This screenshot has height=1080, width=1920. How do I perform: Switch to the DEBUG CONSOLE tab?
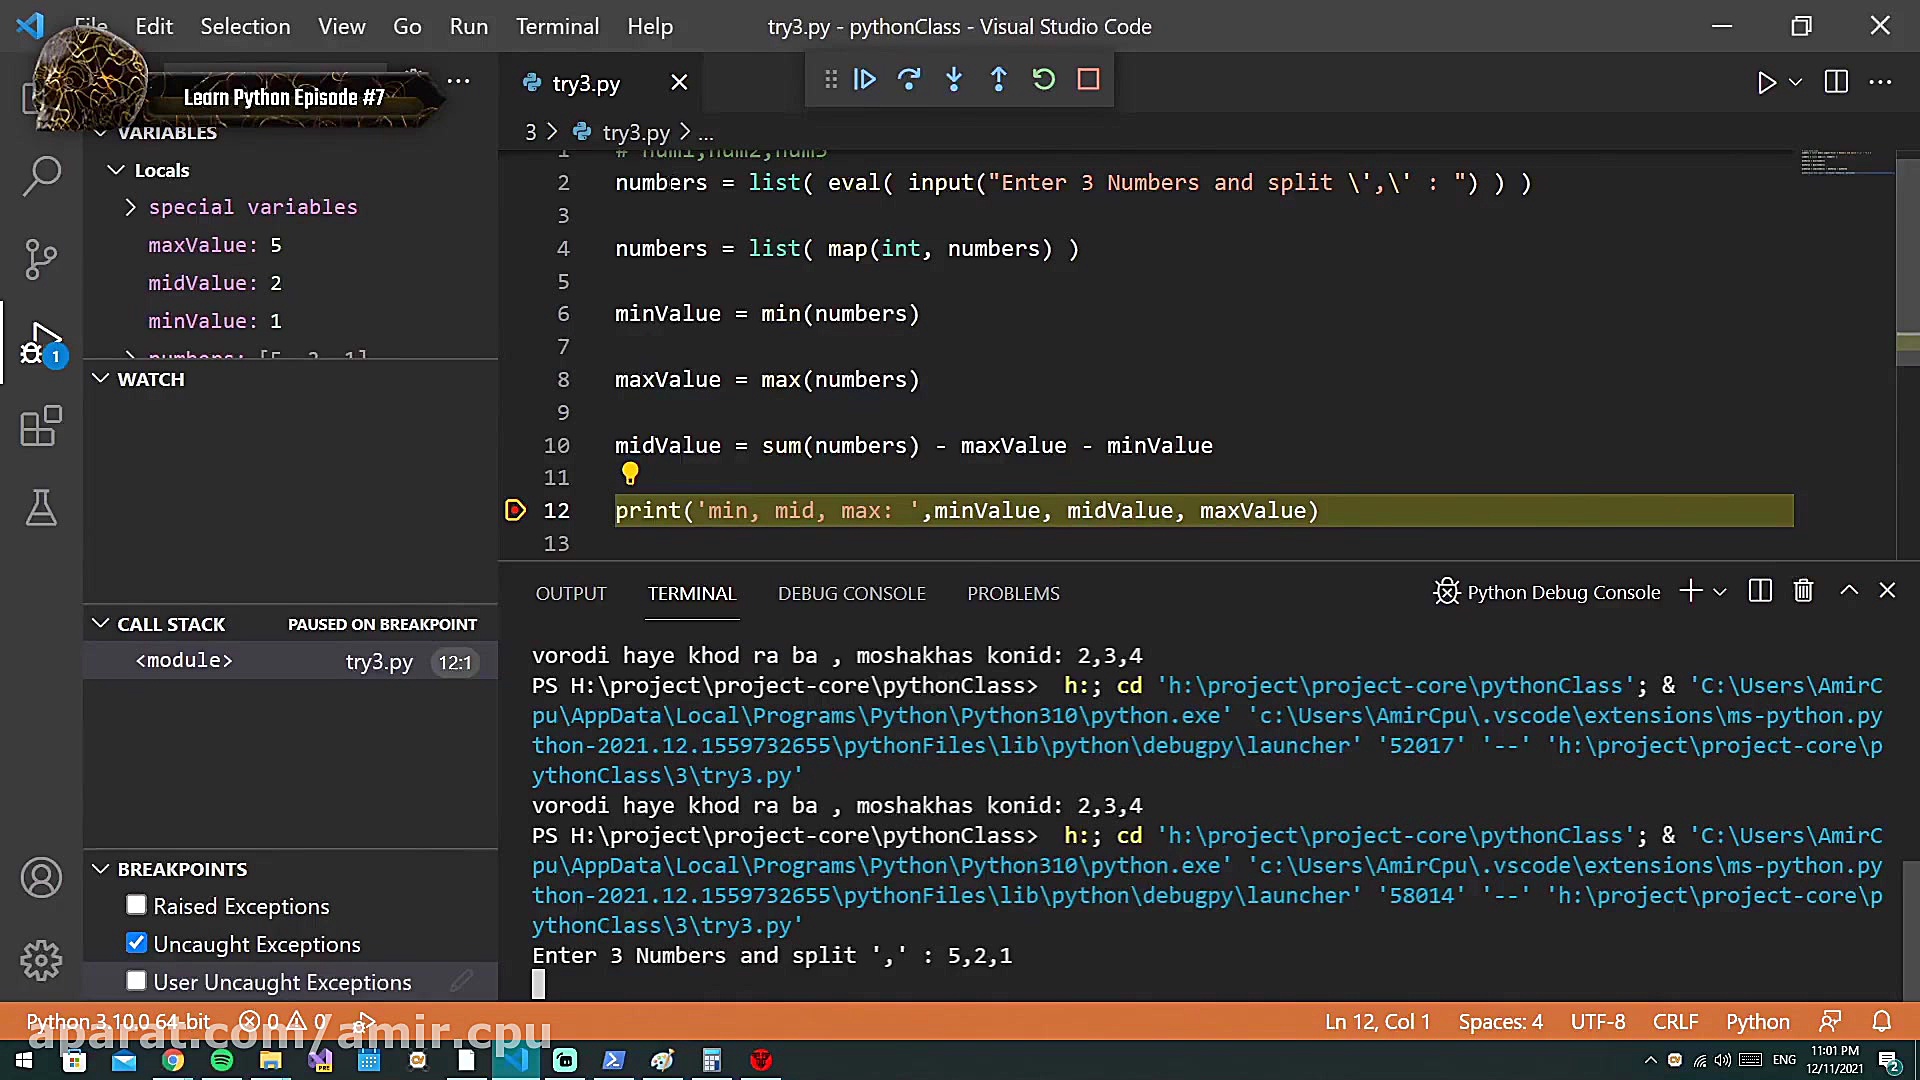pyautogui.click(x=851, y=594)
